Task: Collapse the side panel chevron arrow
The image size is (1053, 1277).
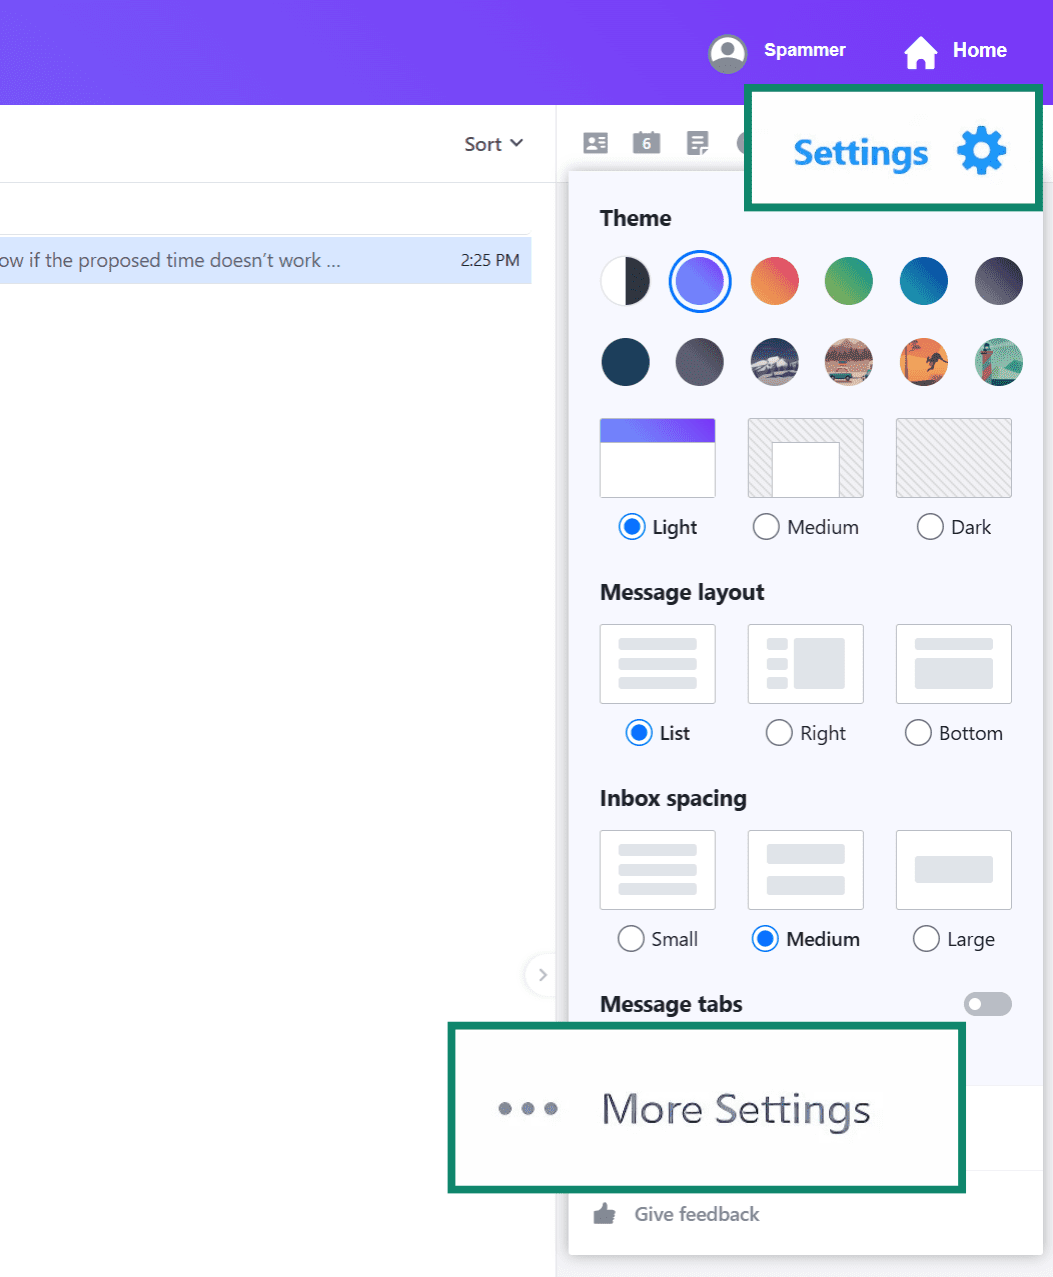Action: [x=542, y=974]
